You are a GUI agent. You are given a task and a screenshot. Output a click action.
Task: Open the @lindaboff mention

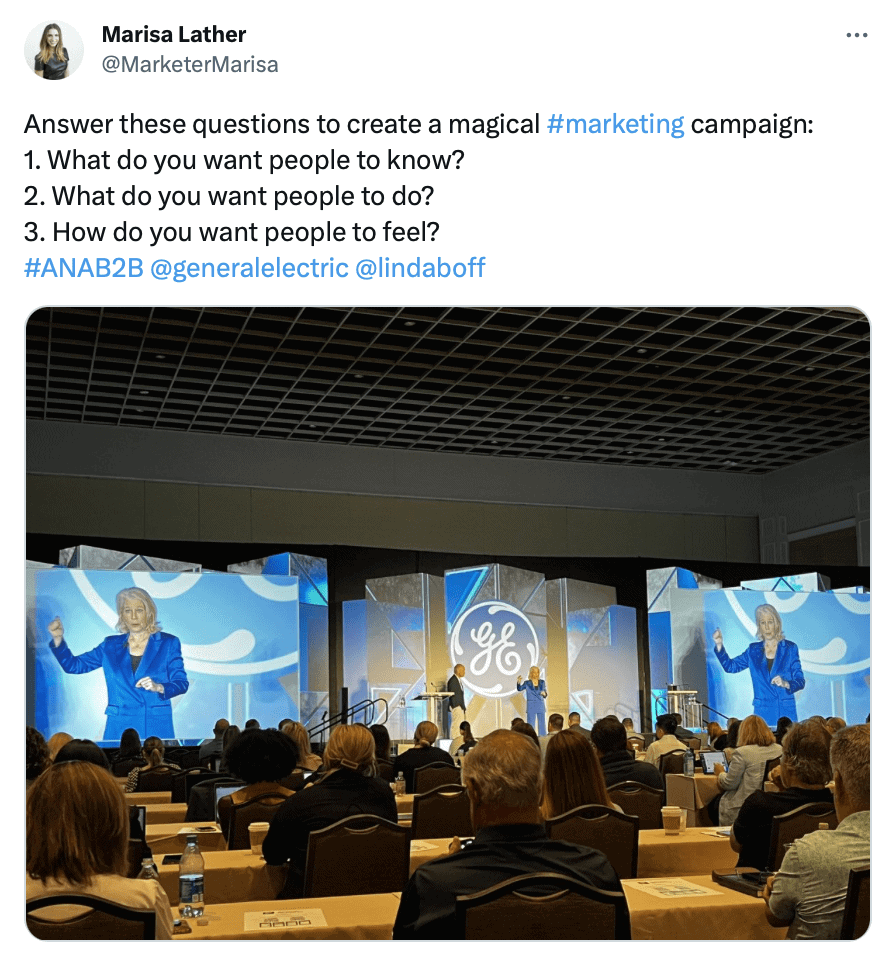click(x=420, y=268)
